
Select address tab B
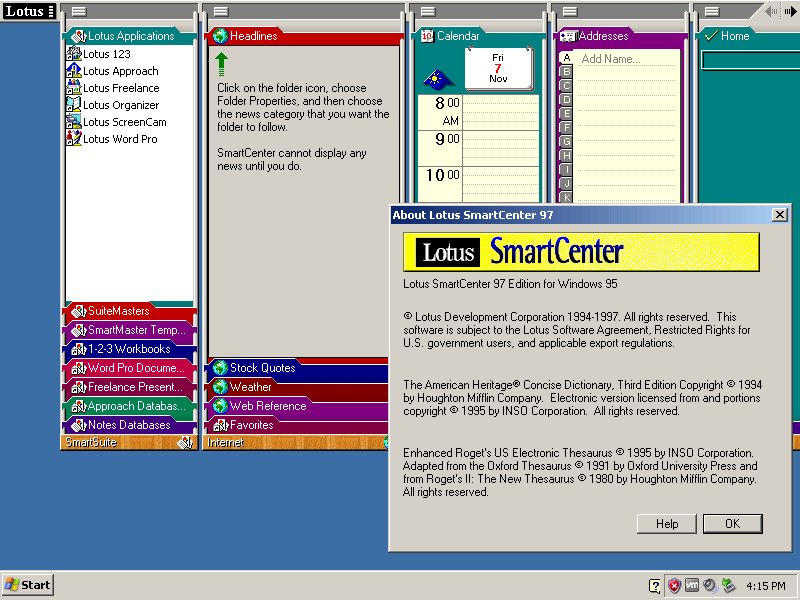(566, 72)
